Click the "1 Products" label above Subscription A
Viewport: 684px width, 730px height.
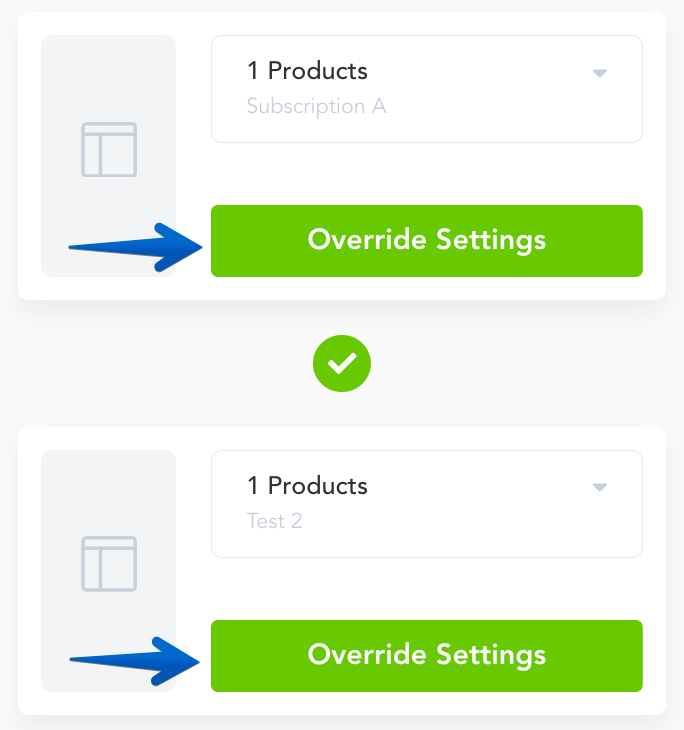coord(307,71)
